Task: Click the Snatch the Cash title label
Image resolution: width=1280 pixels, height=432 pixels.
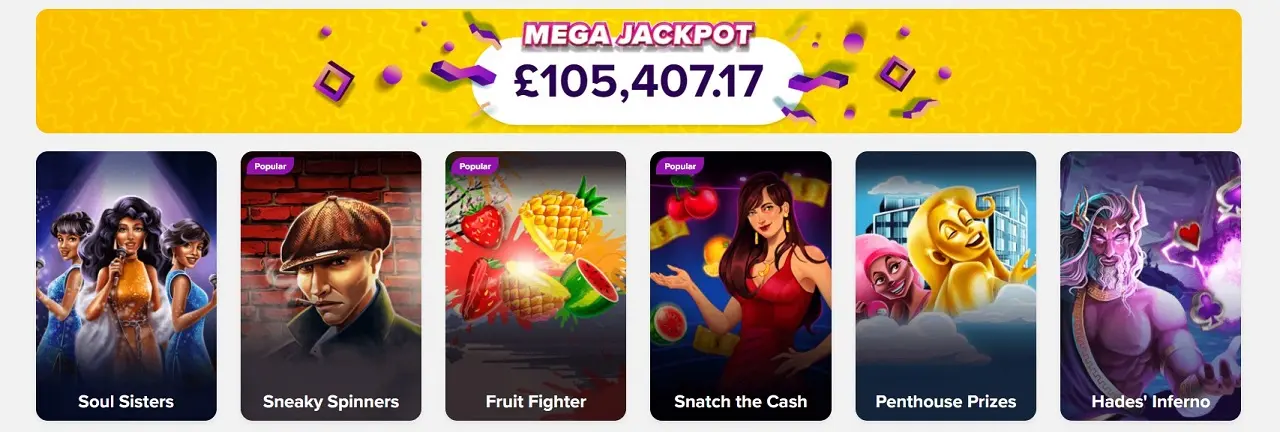Action: 741,402
